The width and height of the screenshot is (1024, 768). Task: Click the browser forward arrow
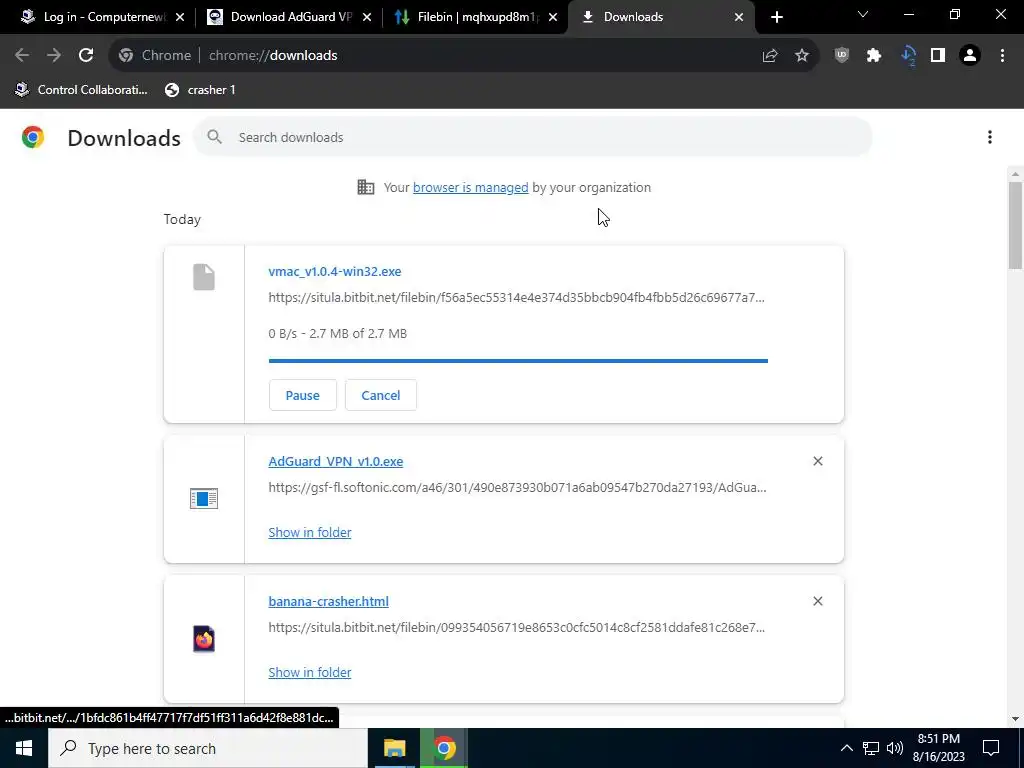[54, 56]
